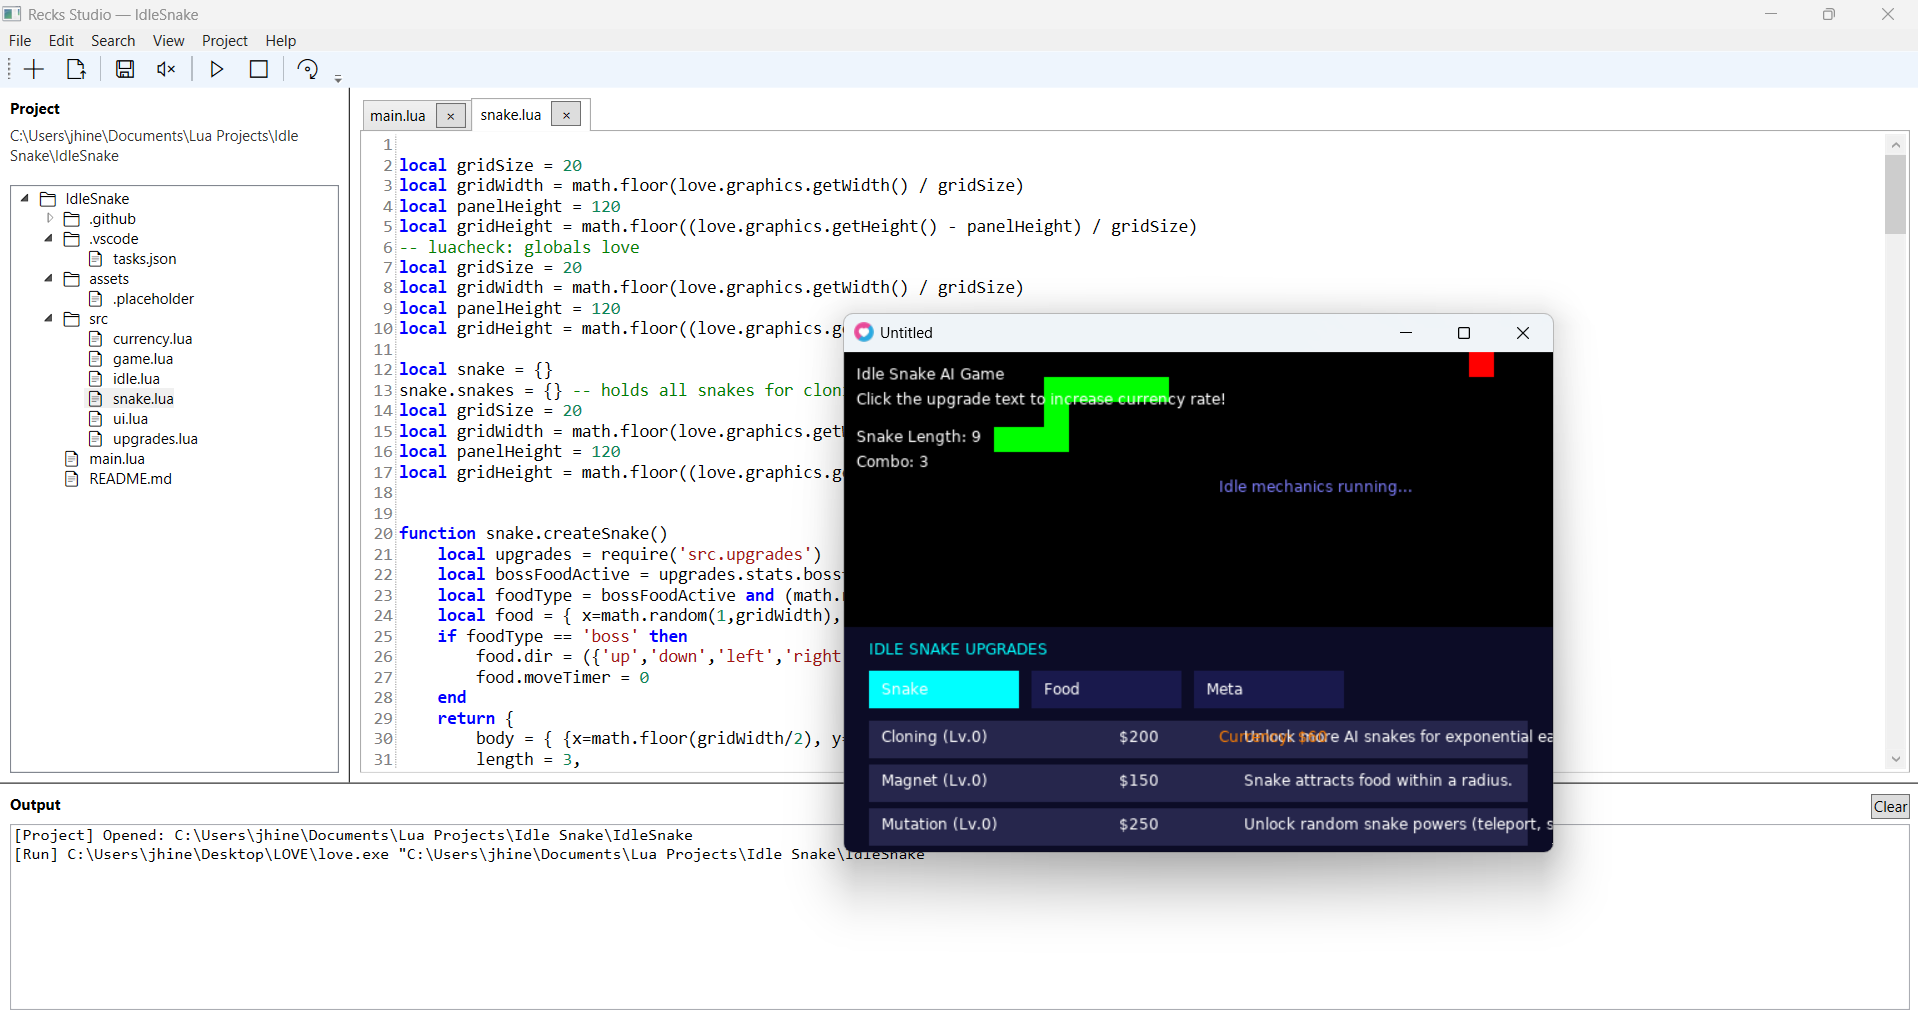Collapse the .vscode folder arrow

coord(49,238)
